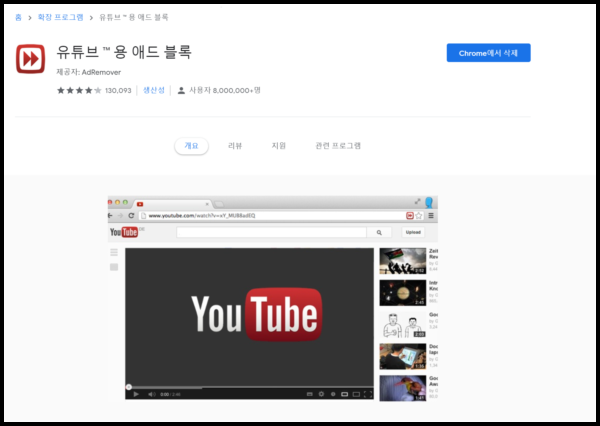Click the planet video thumbnail in sidebar
Screen dimensions: 600x426
(403, 293)
